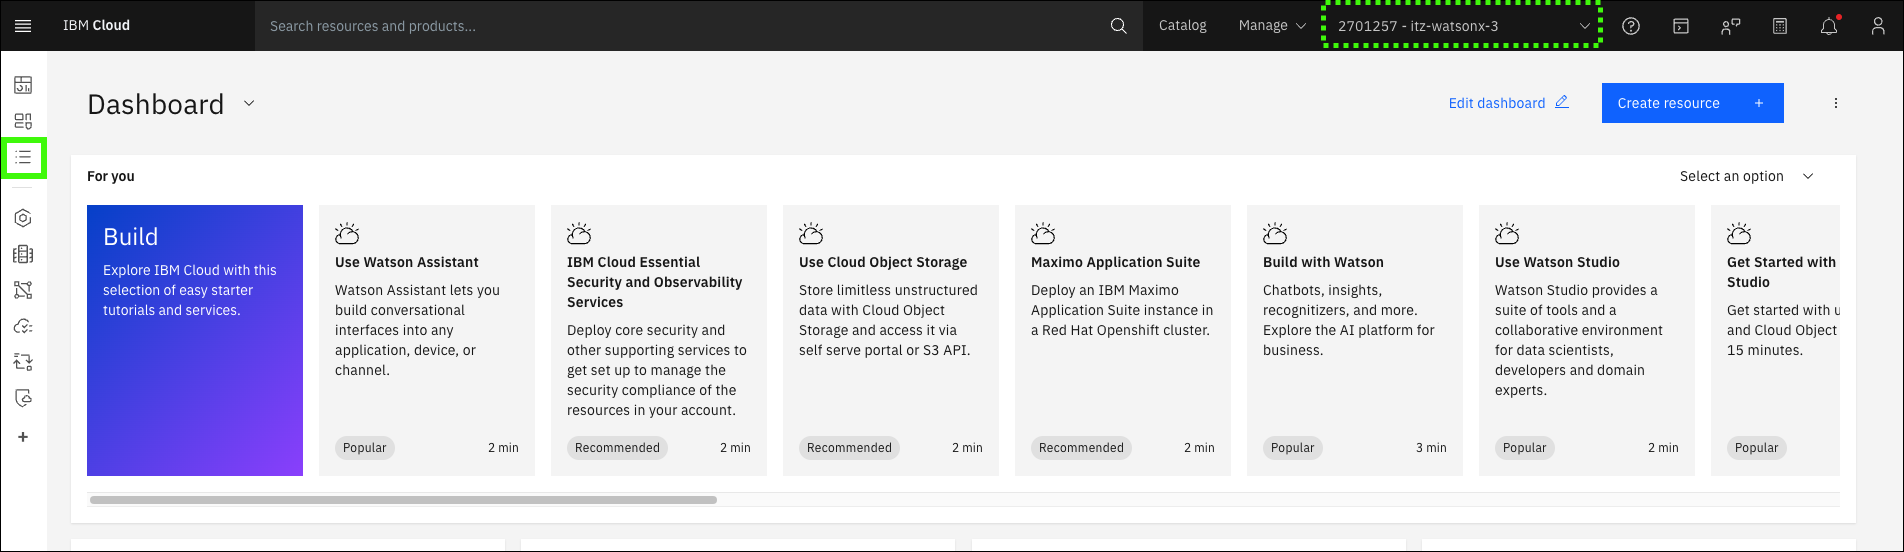Open dashboard overflow actions menu
Viewport: 1904px width, 552px height.
tap(1836, 103)
